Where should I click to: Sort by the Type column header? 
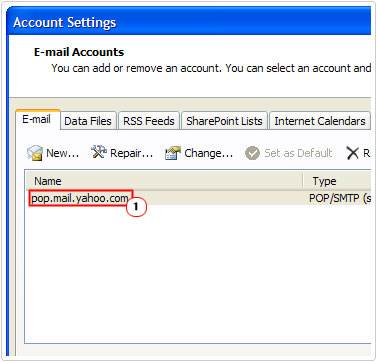337,181
